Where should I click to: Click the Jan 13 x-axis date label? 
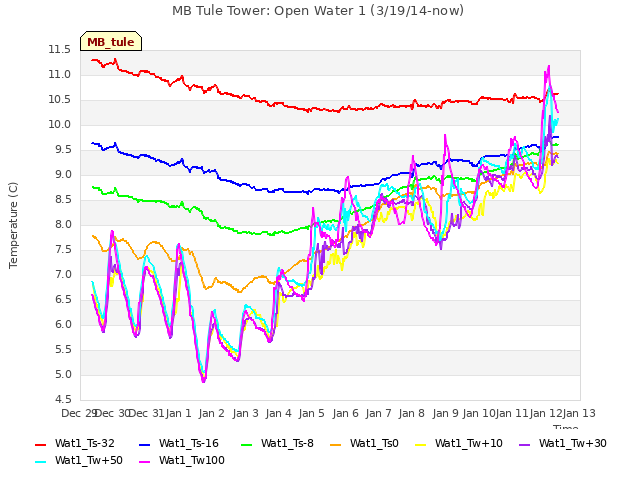pyautogui.click(x=579, y=413)
